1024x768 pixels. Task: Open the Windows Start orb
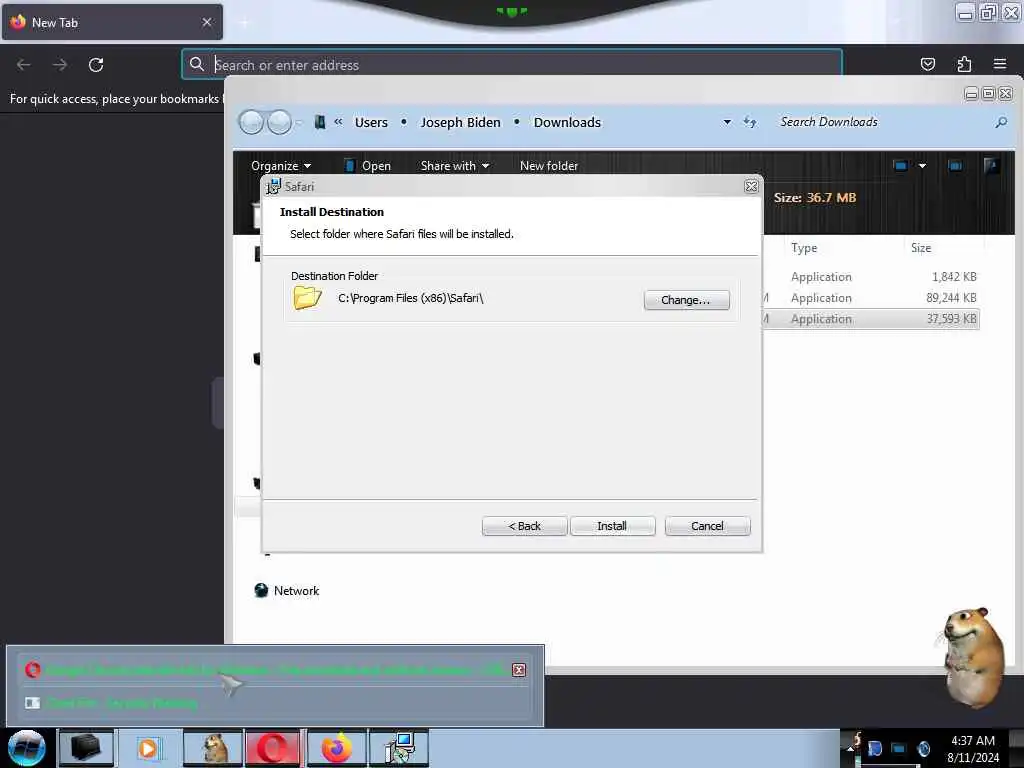[x=26, y=748]
